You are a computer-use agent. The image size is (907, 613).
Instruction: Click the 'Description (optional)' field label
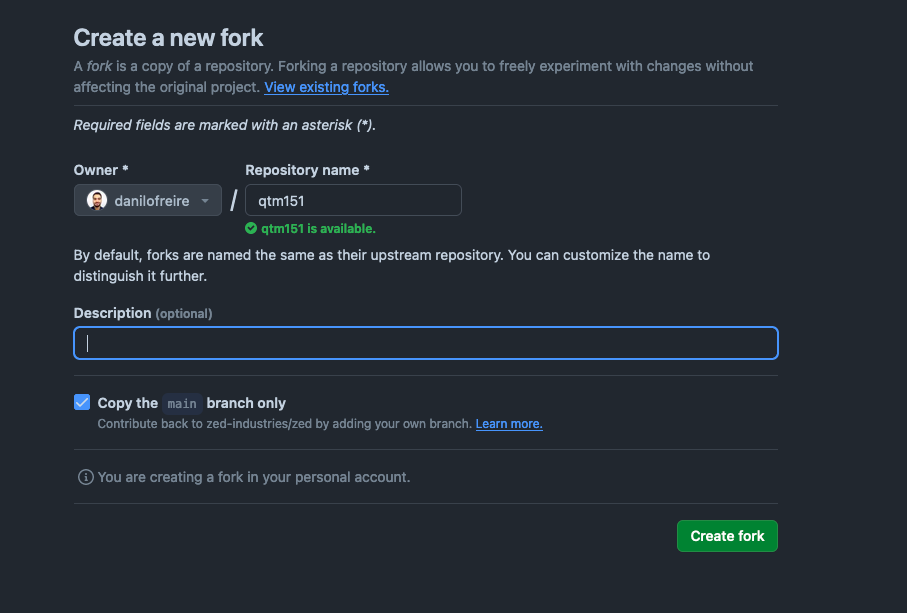click(143, 313)
